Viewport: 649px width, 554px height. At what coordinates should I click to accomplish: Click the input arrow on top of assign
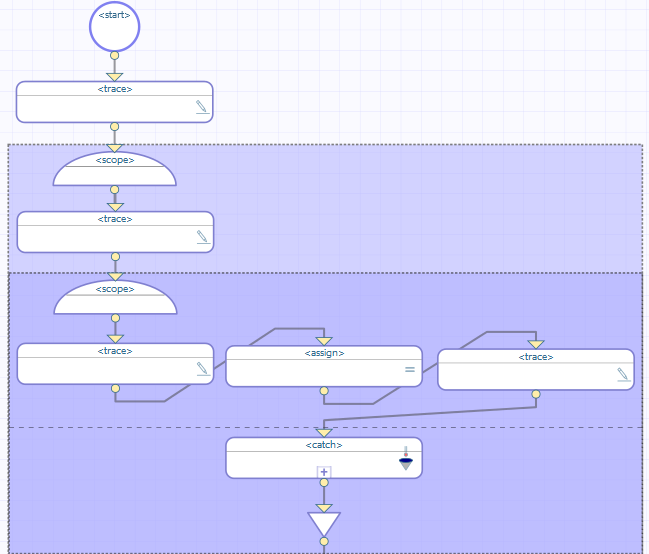(x=324, y=341)
